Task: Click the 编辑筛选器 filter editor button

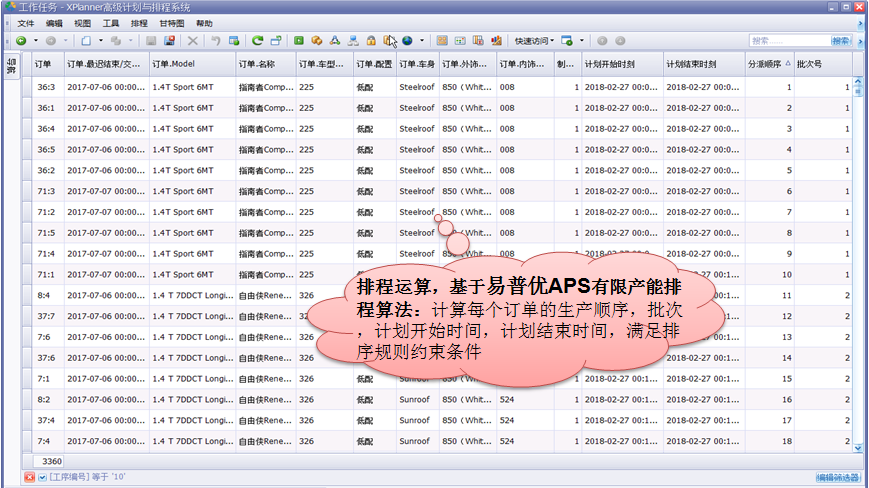Action: tap(837, 477)
